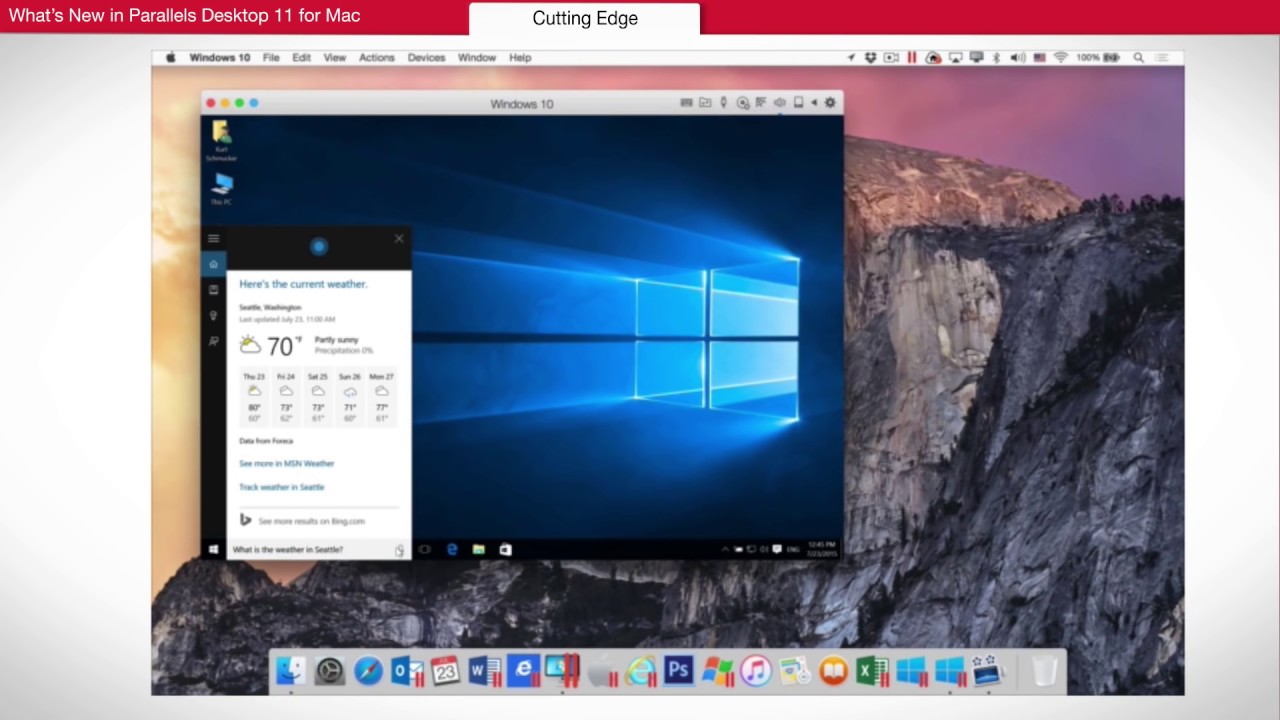Click Parallels titlebar microphone icon
The height and width of the screenshot is (720, 1280).
tap(724, 103)
